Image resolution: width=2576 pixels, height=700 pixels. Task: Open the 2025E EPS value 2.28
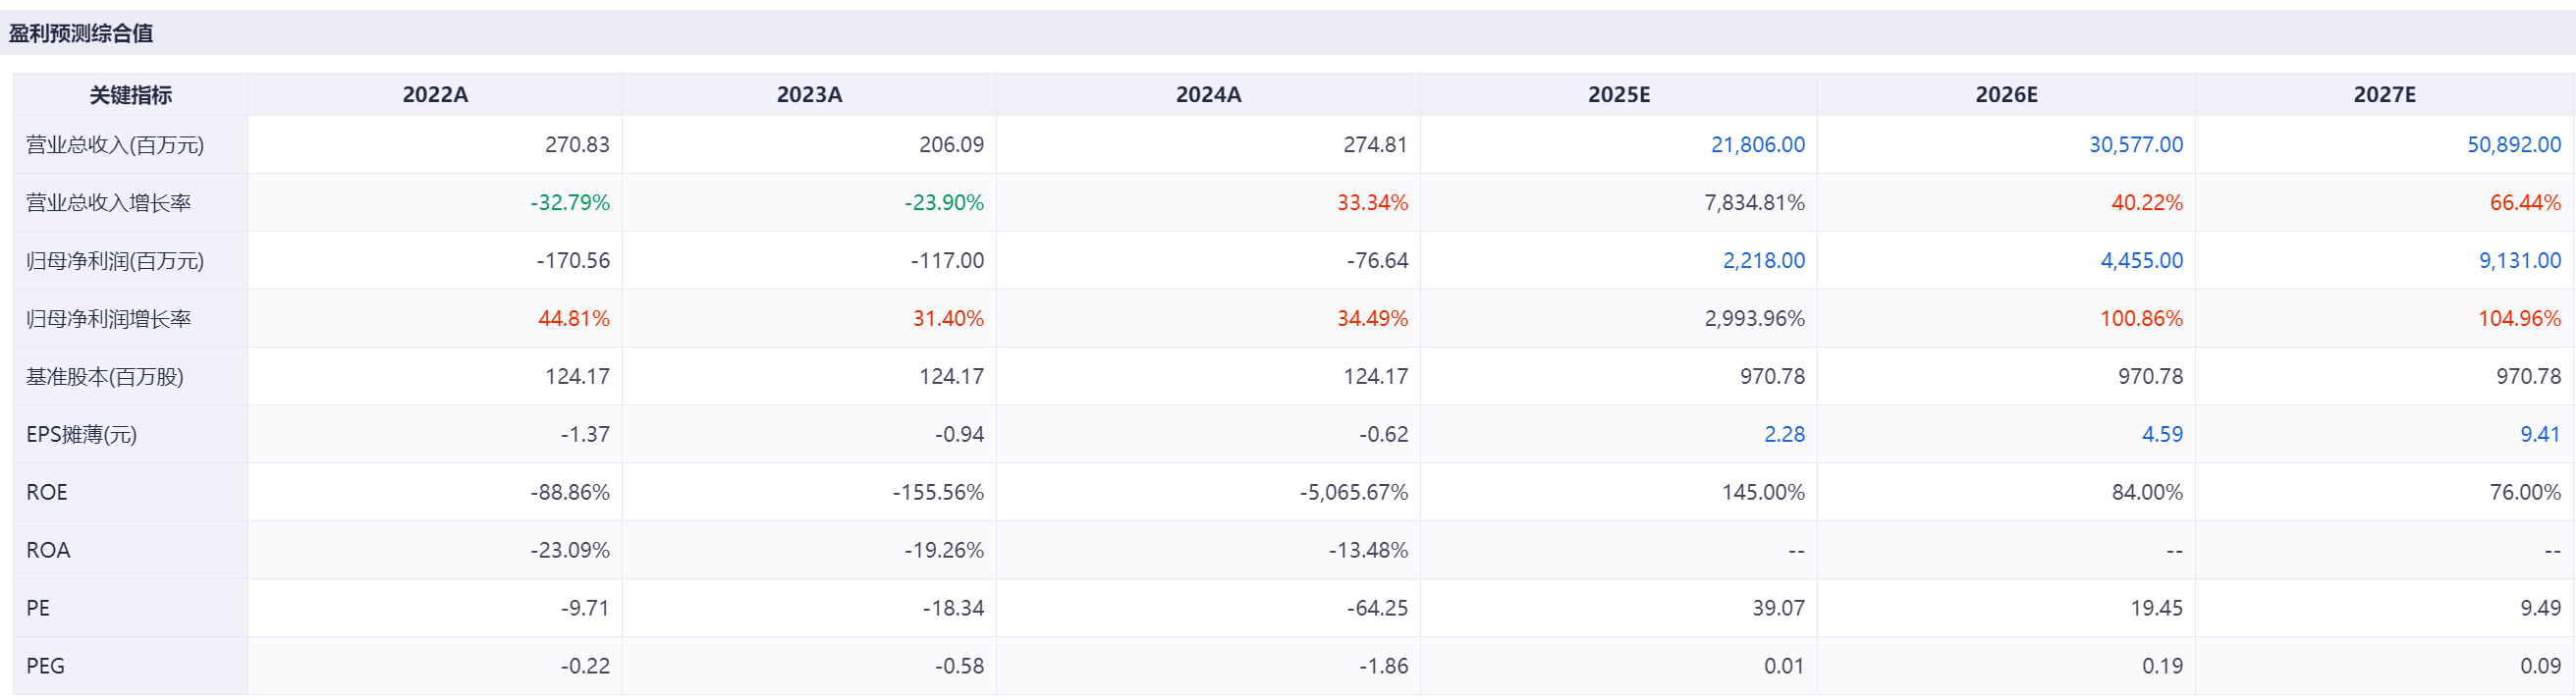point(1784,435)
